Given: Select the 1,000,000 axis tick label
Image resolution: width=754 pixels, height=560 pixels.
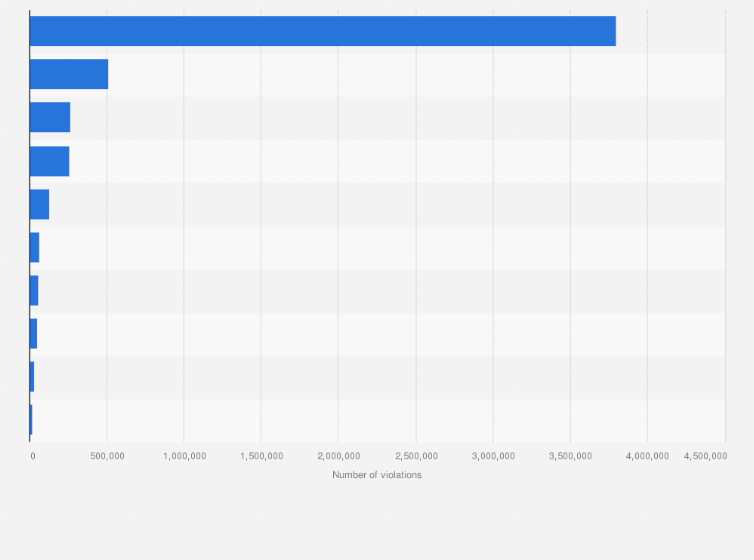Looking at the screenshot, I should pyautogui.click(x=185, y=456).
